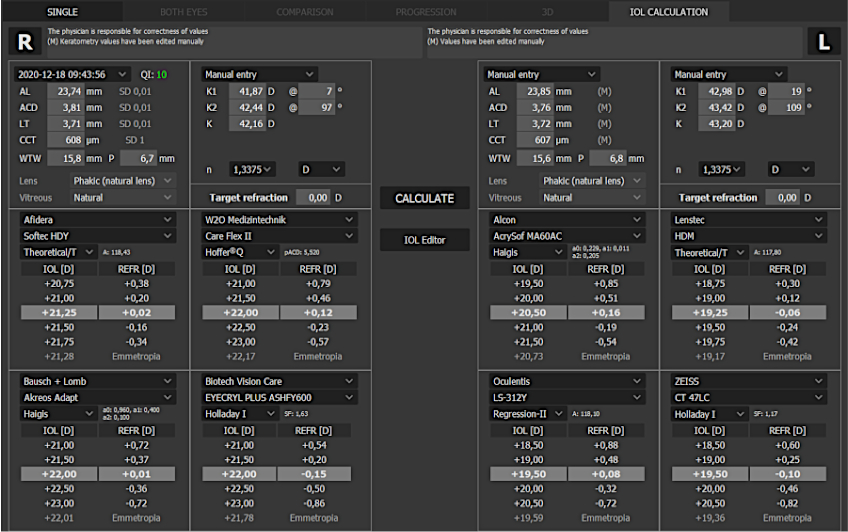The width and height of the screenshot is (848, 532).
Task: Open the BOTH EYES tab
Action: (x=183, y=12)
